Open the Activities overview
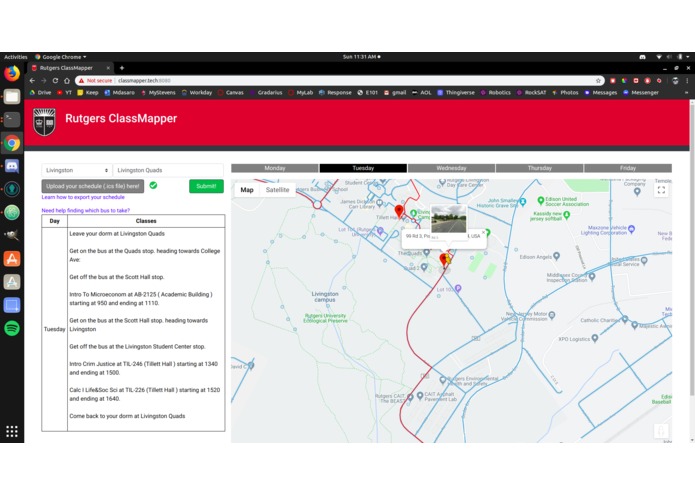The image size is (695, 494). (16, 57)
